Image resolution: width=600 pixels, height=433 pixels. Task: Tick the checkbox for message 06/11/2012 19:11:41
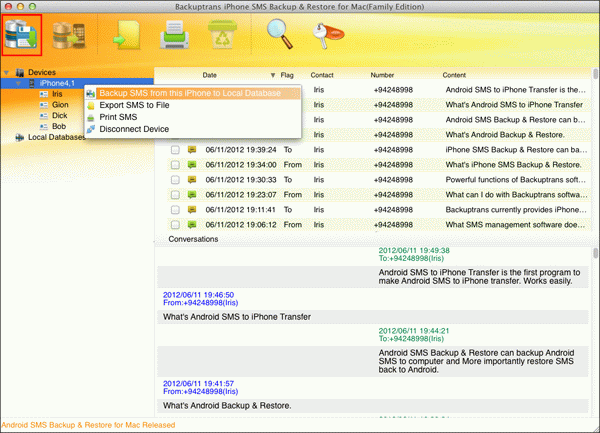(x=175, y=210)
